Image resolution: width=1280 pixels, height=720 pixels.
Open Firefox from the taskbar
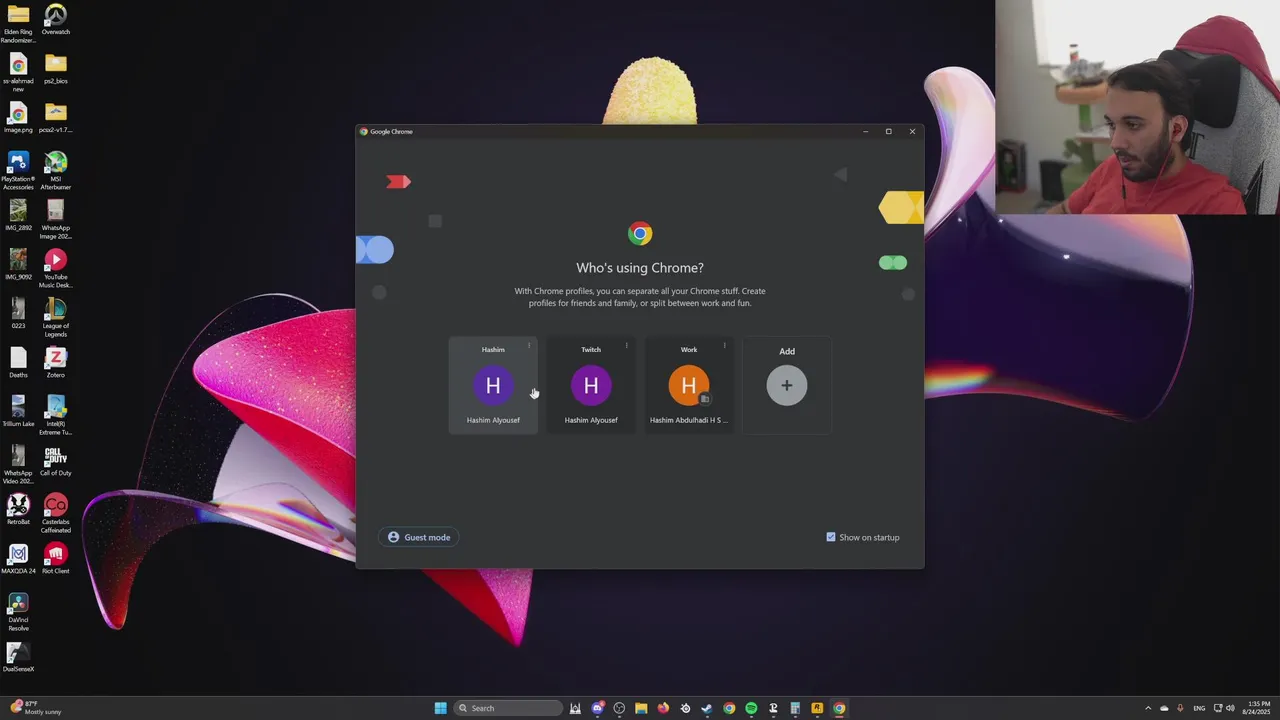663,708
